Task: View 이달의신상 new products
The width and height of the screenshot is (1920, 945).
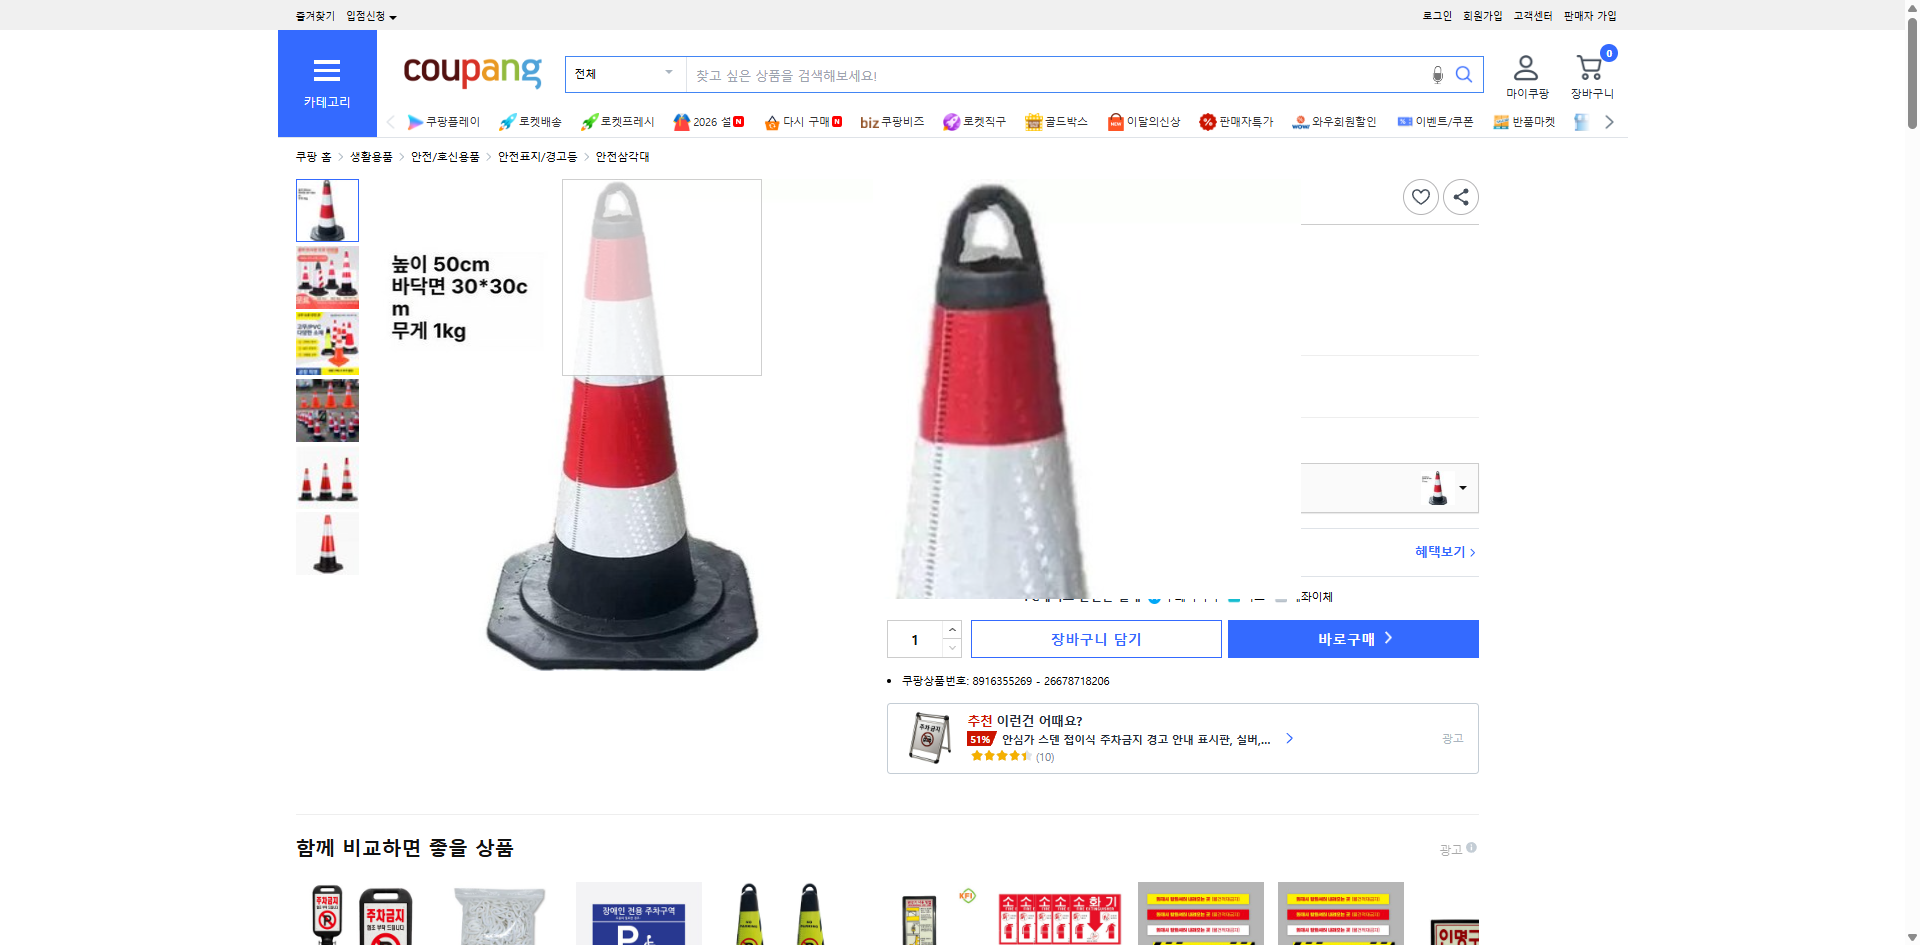Action: [1144, 122]
